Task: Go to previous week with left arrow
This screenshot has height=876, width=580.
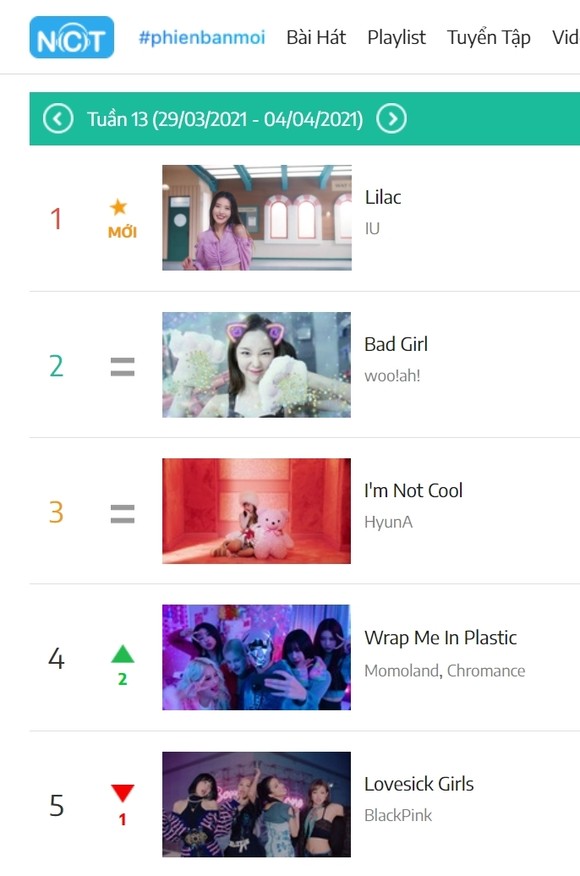Action: coord(58,118)
